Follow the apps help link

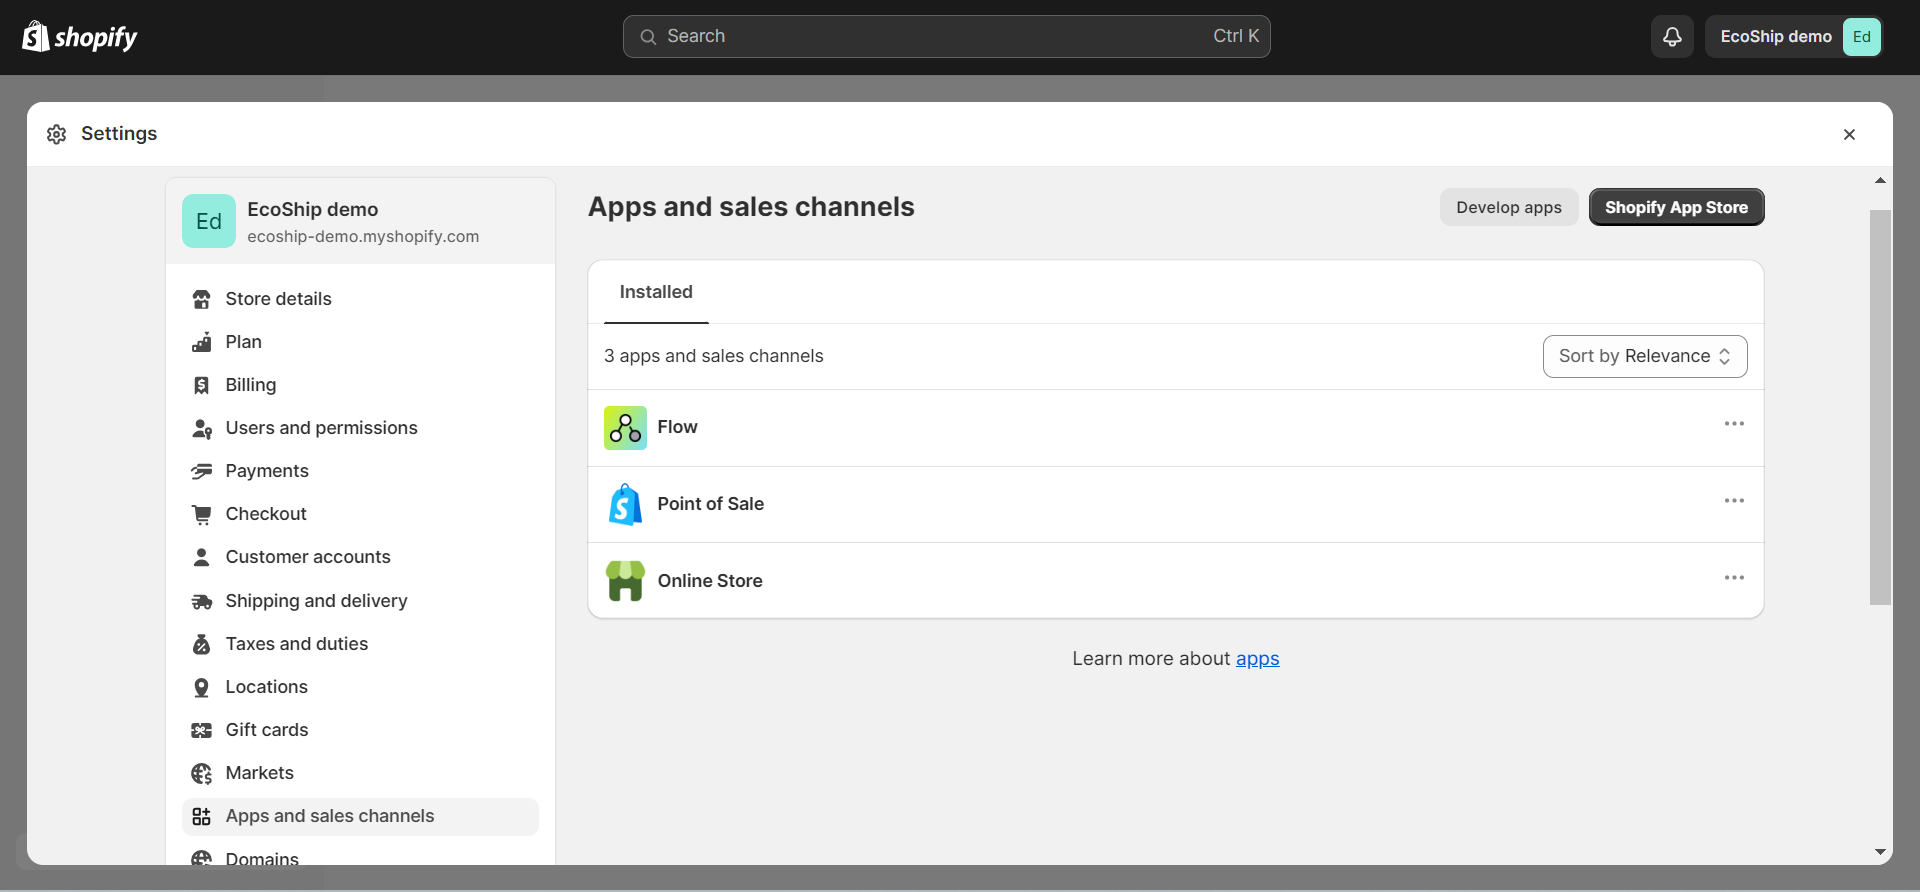click(x=1258, y=659)
